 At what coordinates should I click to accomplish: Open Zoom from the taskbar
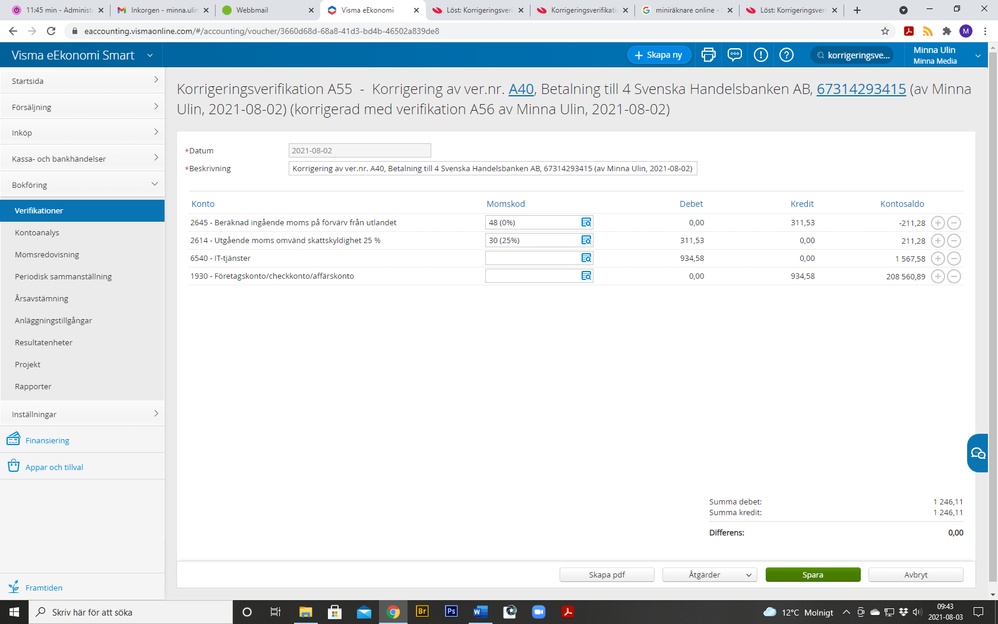point(538,611)
